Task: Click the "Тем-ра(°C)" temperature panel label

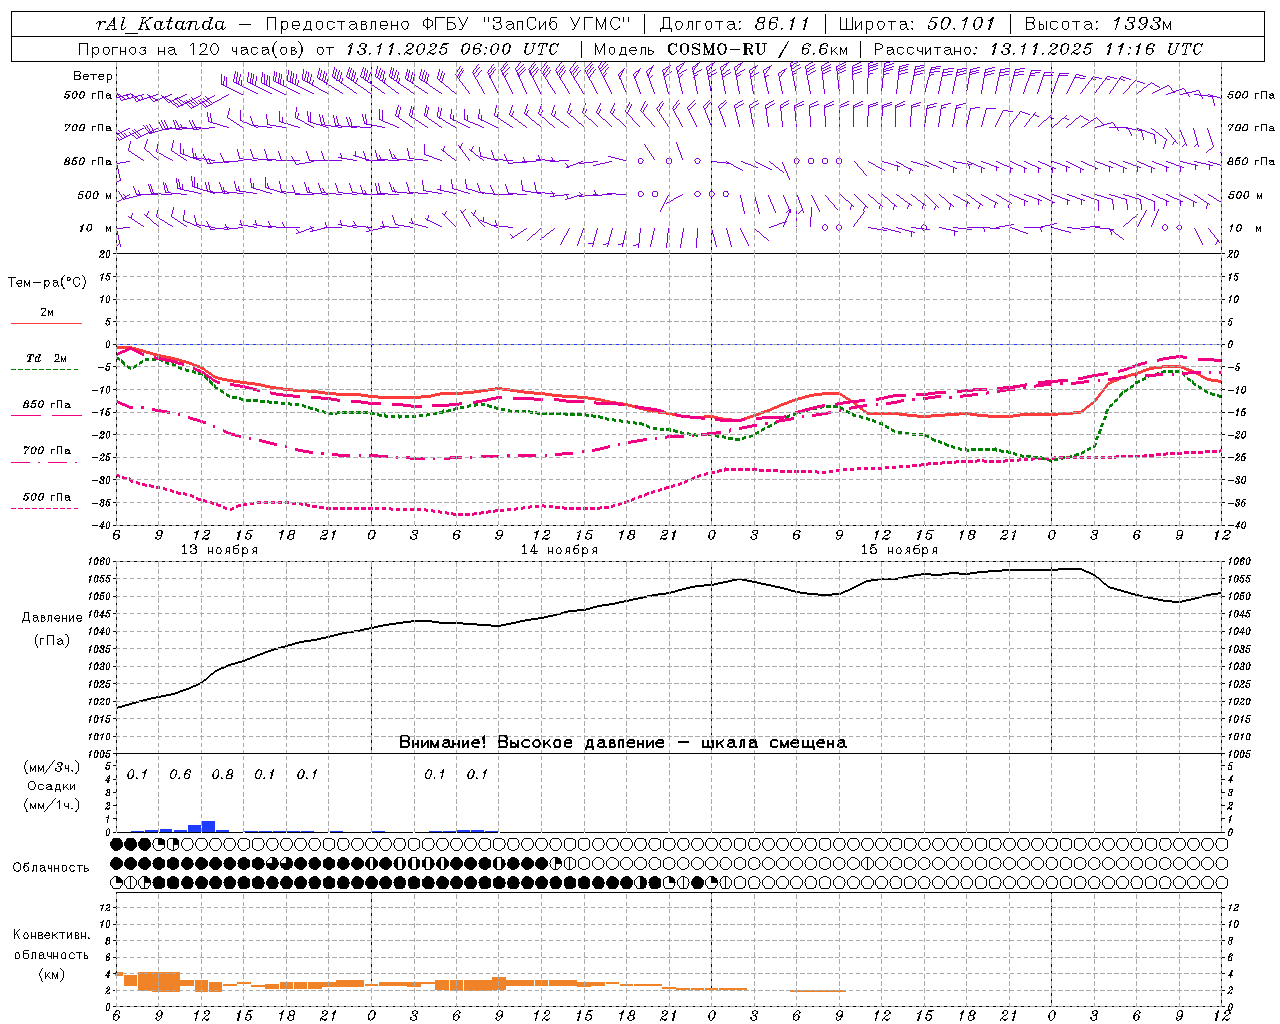Action: (47, 283)
